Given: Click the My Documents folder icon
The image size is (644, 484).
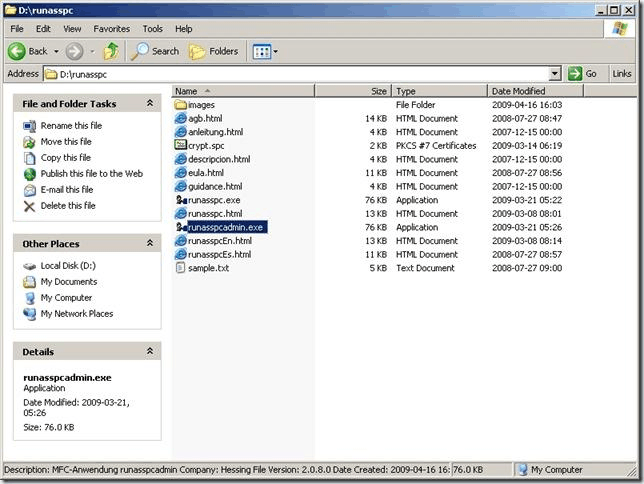Looking at the screenshot, I should coord(30,282).
